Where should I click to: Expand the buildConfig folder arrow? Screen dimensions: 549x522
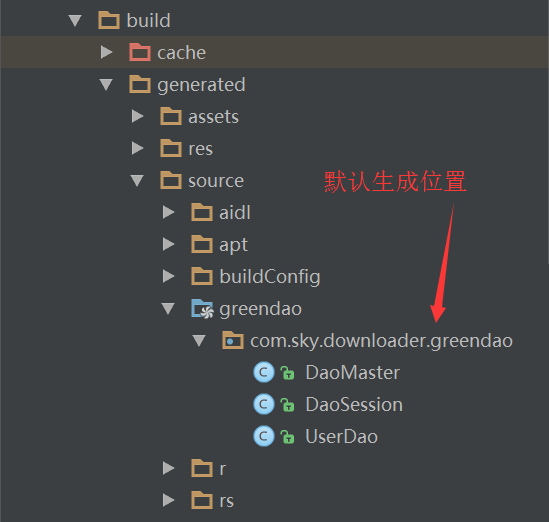pos(169,277)
